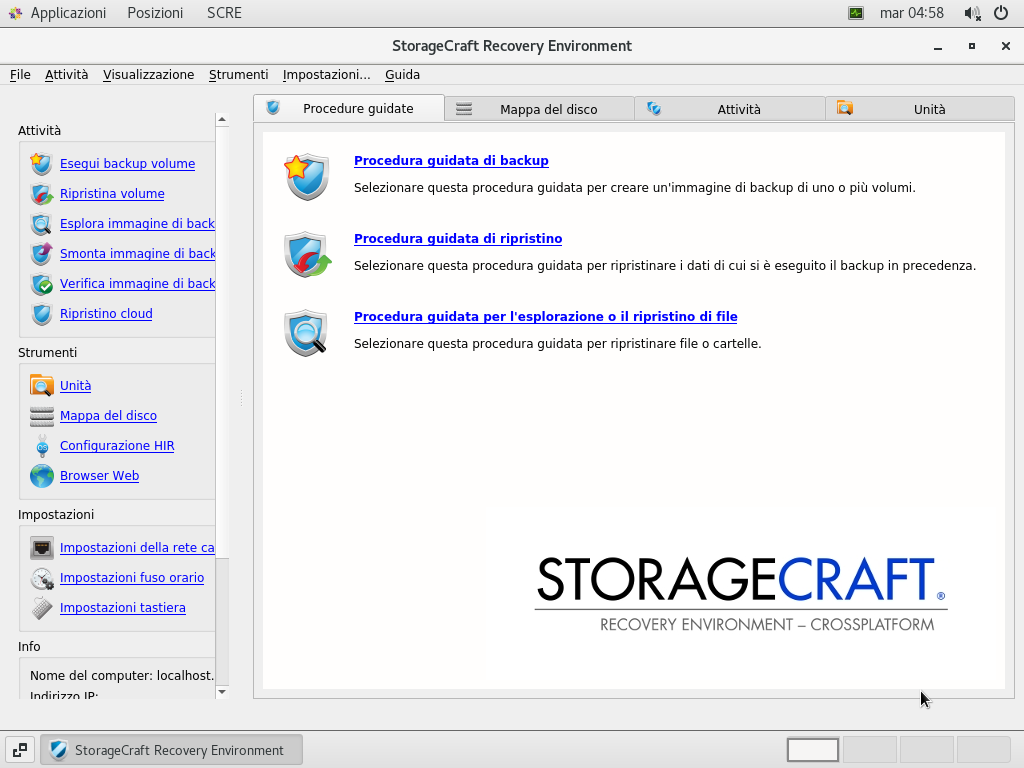This screenshot has height=768, width=1024.
Task: Click the Mappa del disco icon in sidebar
Action: [x=41, y=415]
